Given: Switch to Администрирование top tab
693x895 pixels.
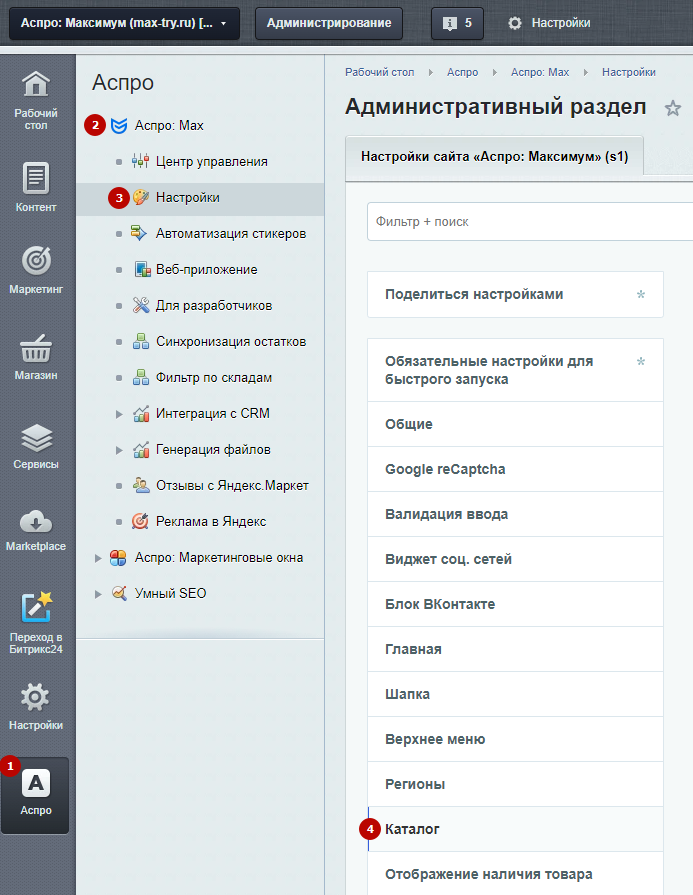Looking at the screenshot, I should pos(329,23).
